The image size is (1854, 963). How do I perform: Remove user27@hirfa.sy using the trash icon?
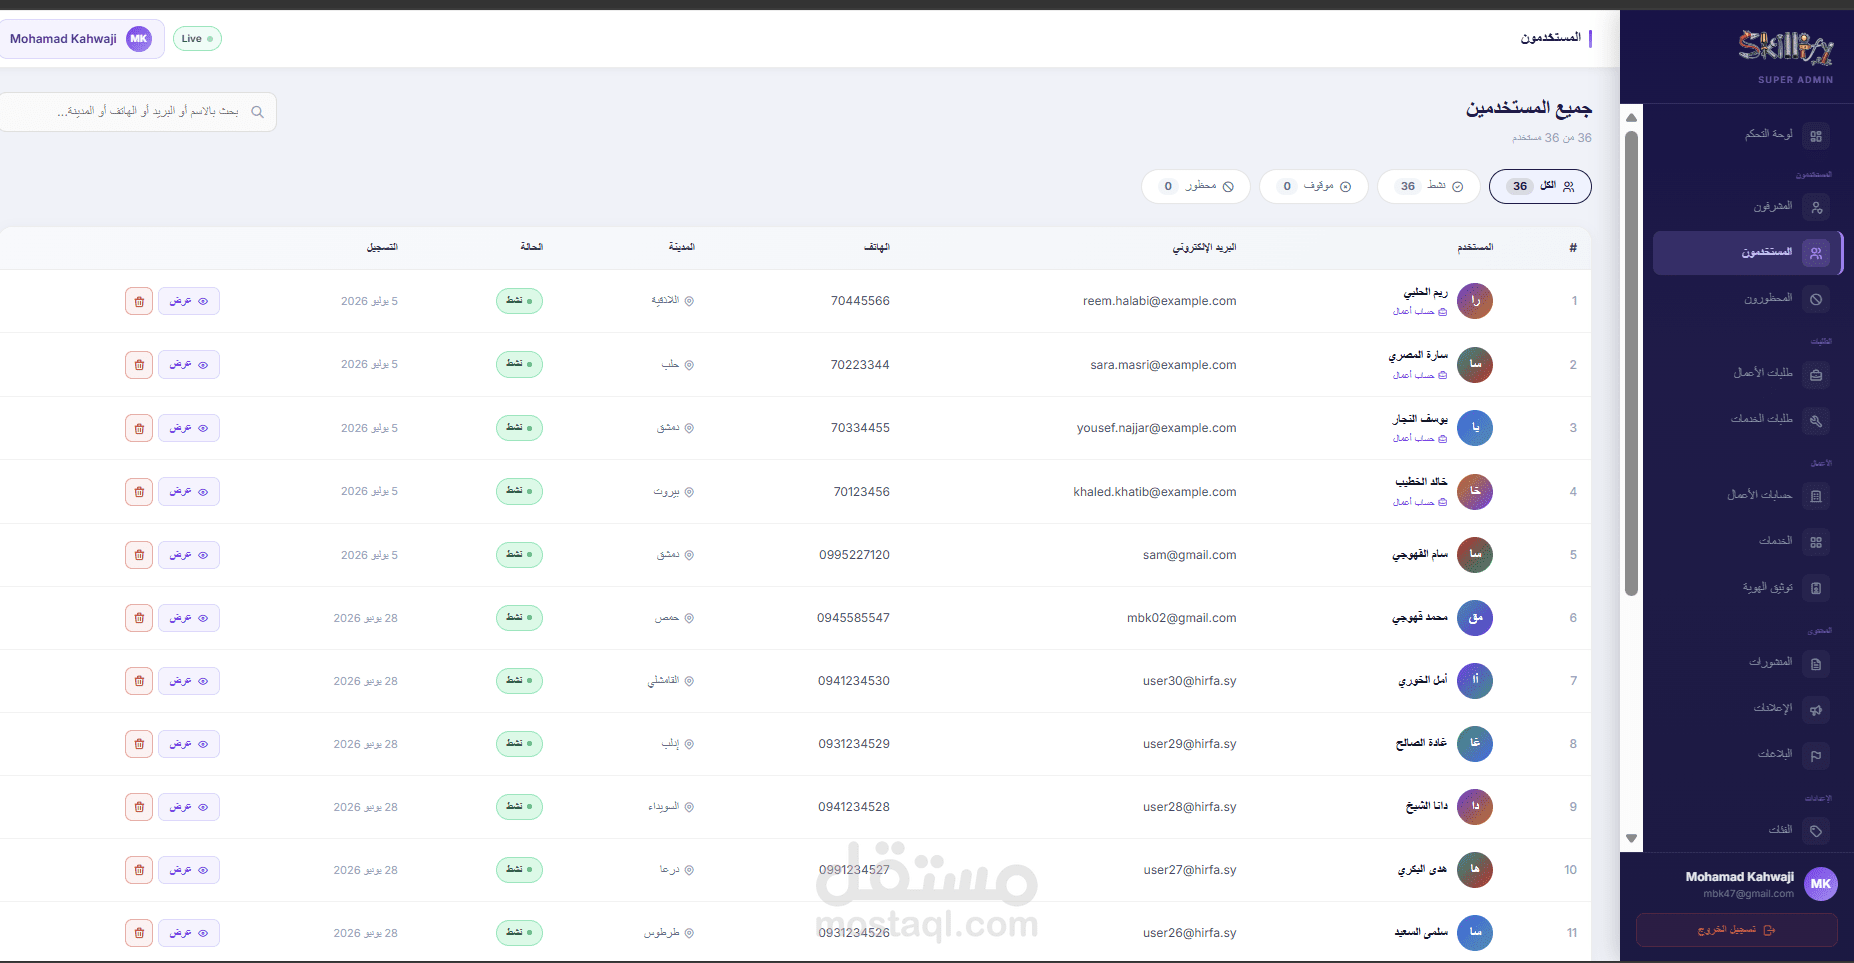tap(139, 870)
